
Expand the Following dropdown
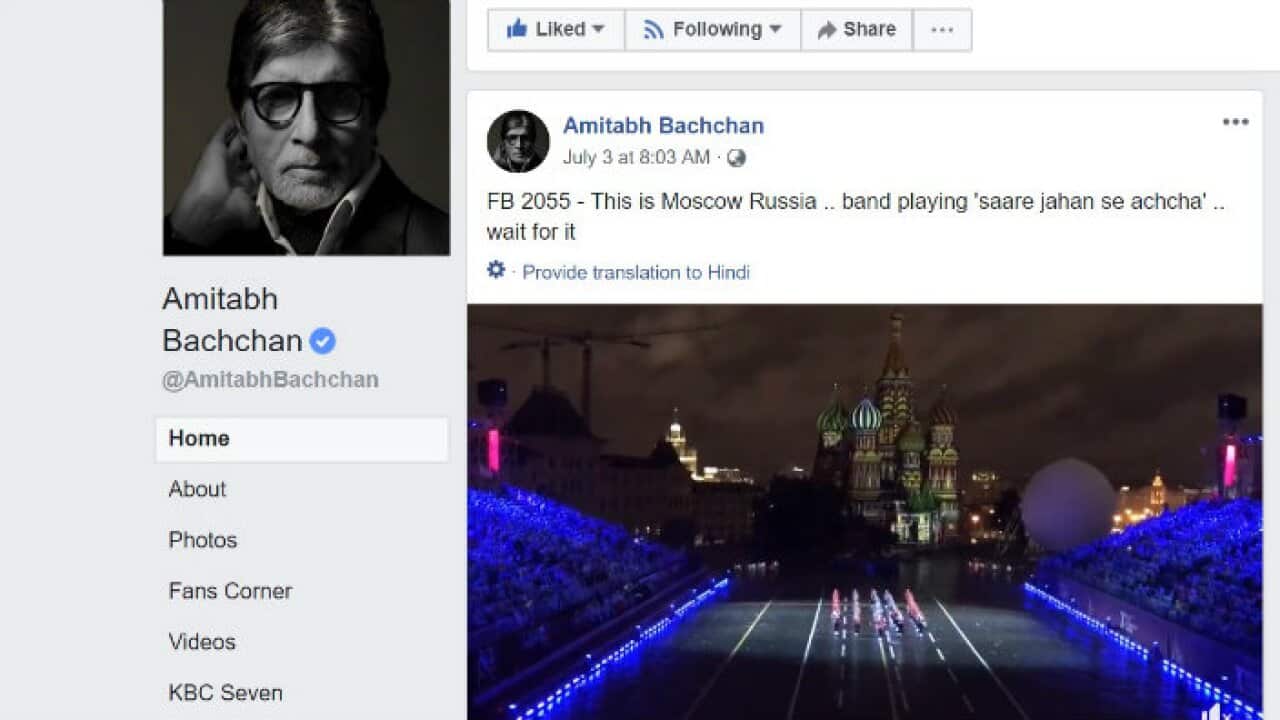coord(712,30)
